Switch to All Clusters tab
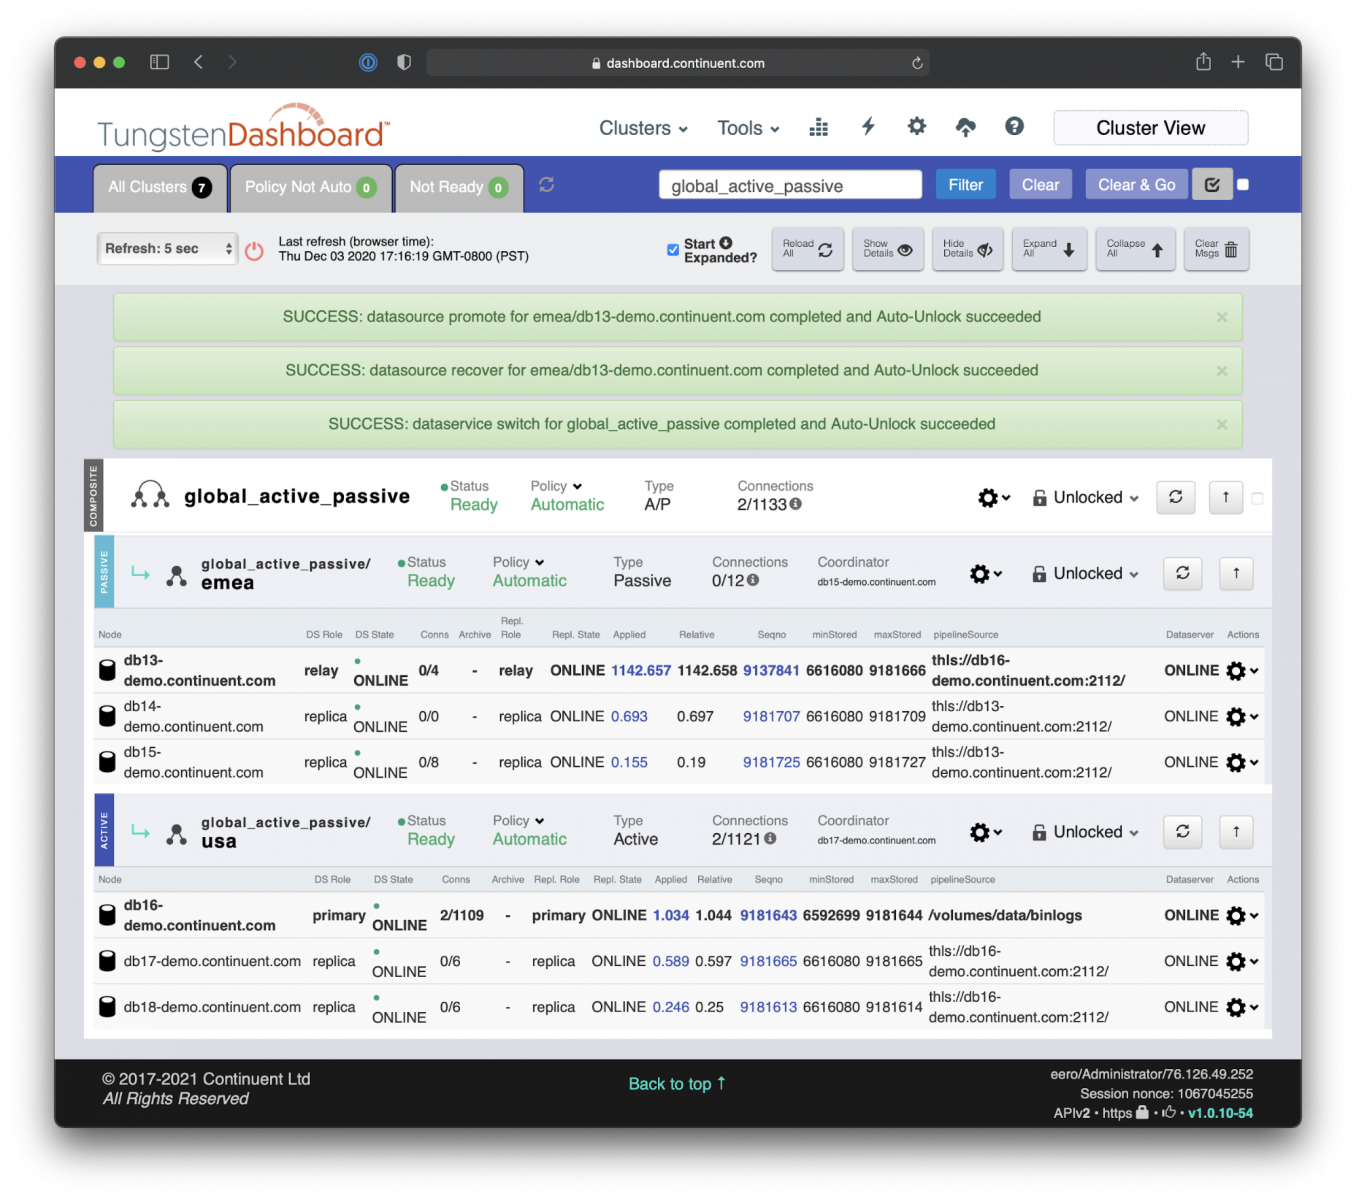 (160, 187)
